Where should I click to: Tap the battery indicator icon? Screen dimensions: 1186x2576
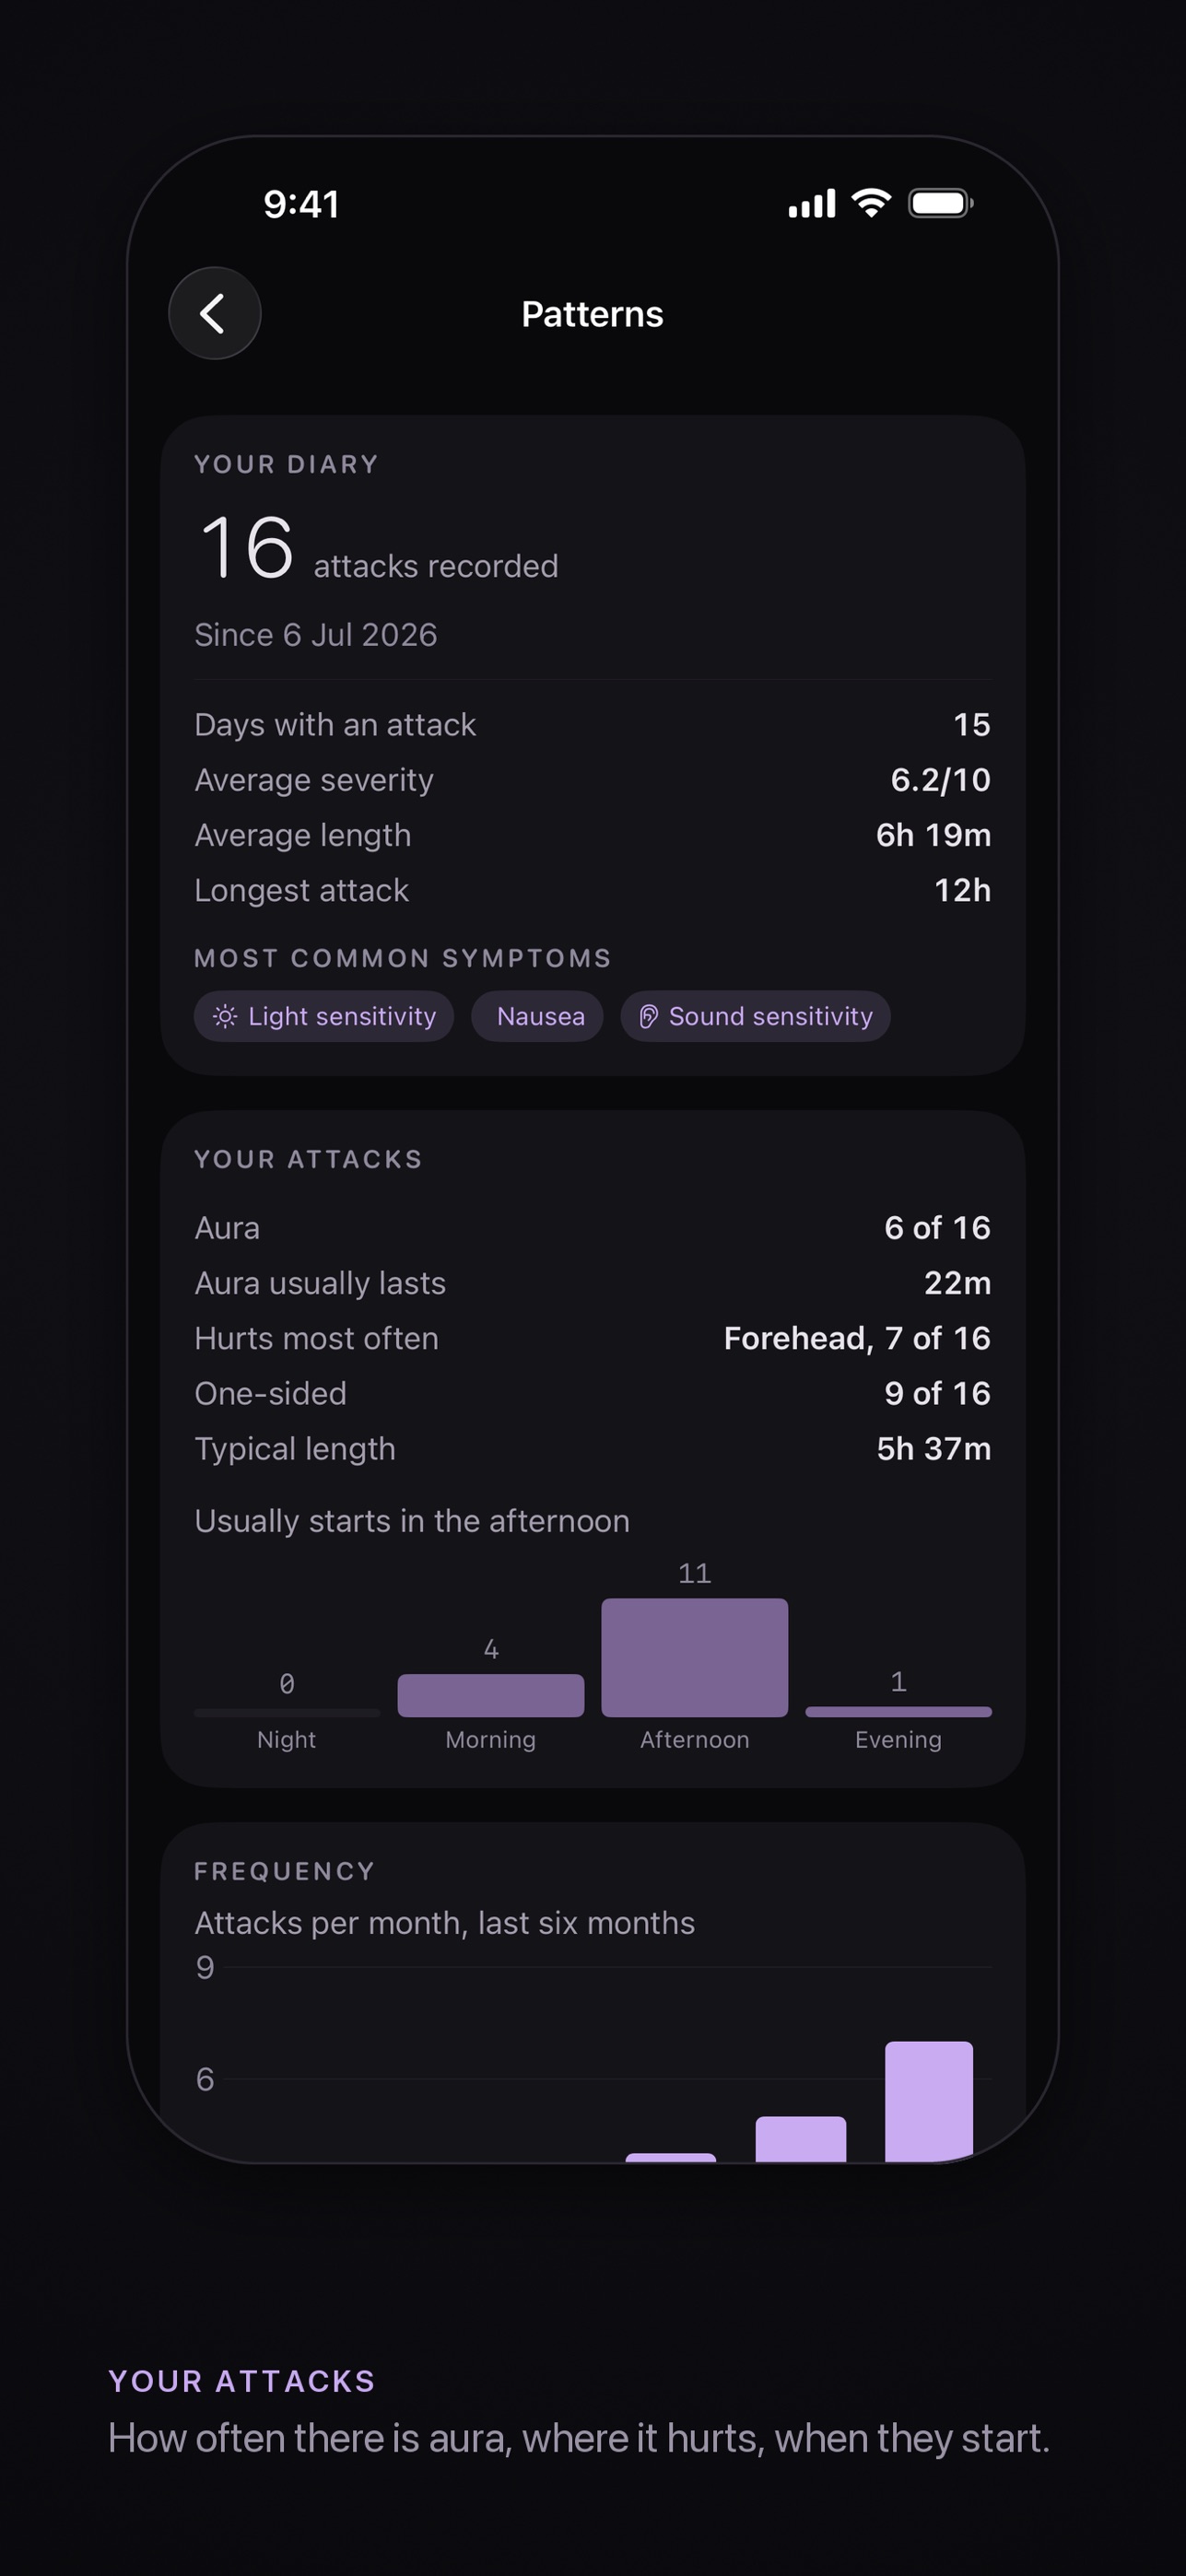point(940,203)
